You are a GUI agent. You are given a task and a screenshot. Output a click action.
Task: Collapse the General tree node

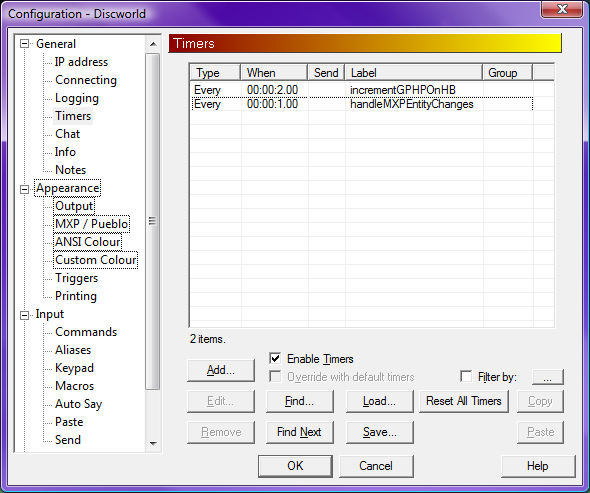point(24,44)
